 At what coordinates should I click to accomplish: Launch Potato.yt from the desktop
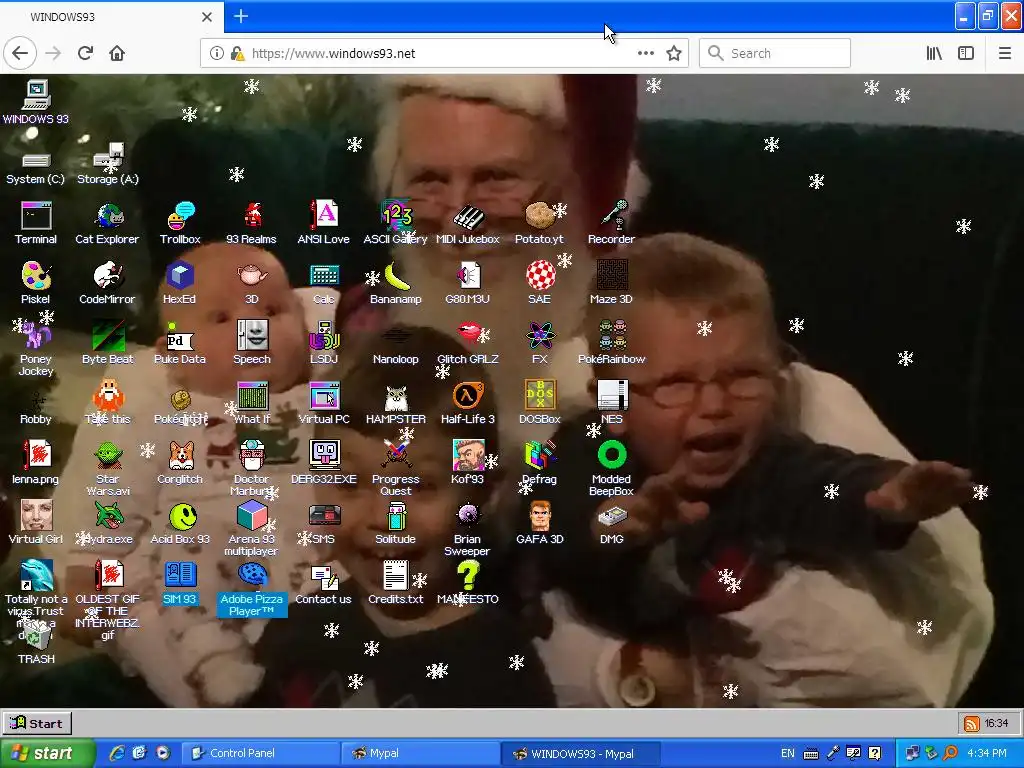pyautogui.click(x=539, y=223)
